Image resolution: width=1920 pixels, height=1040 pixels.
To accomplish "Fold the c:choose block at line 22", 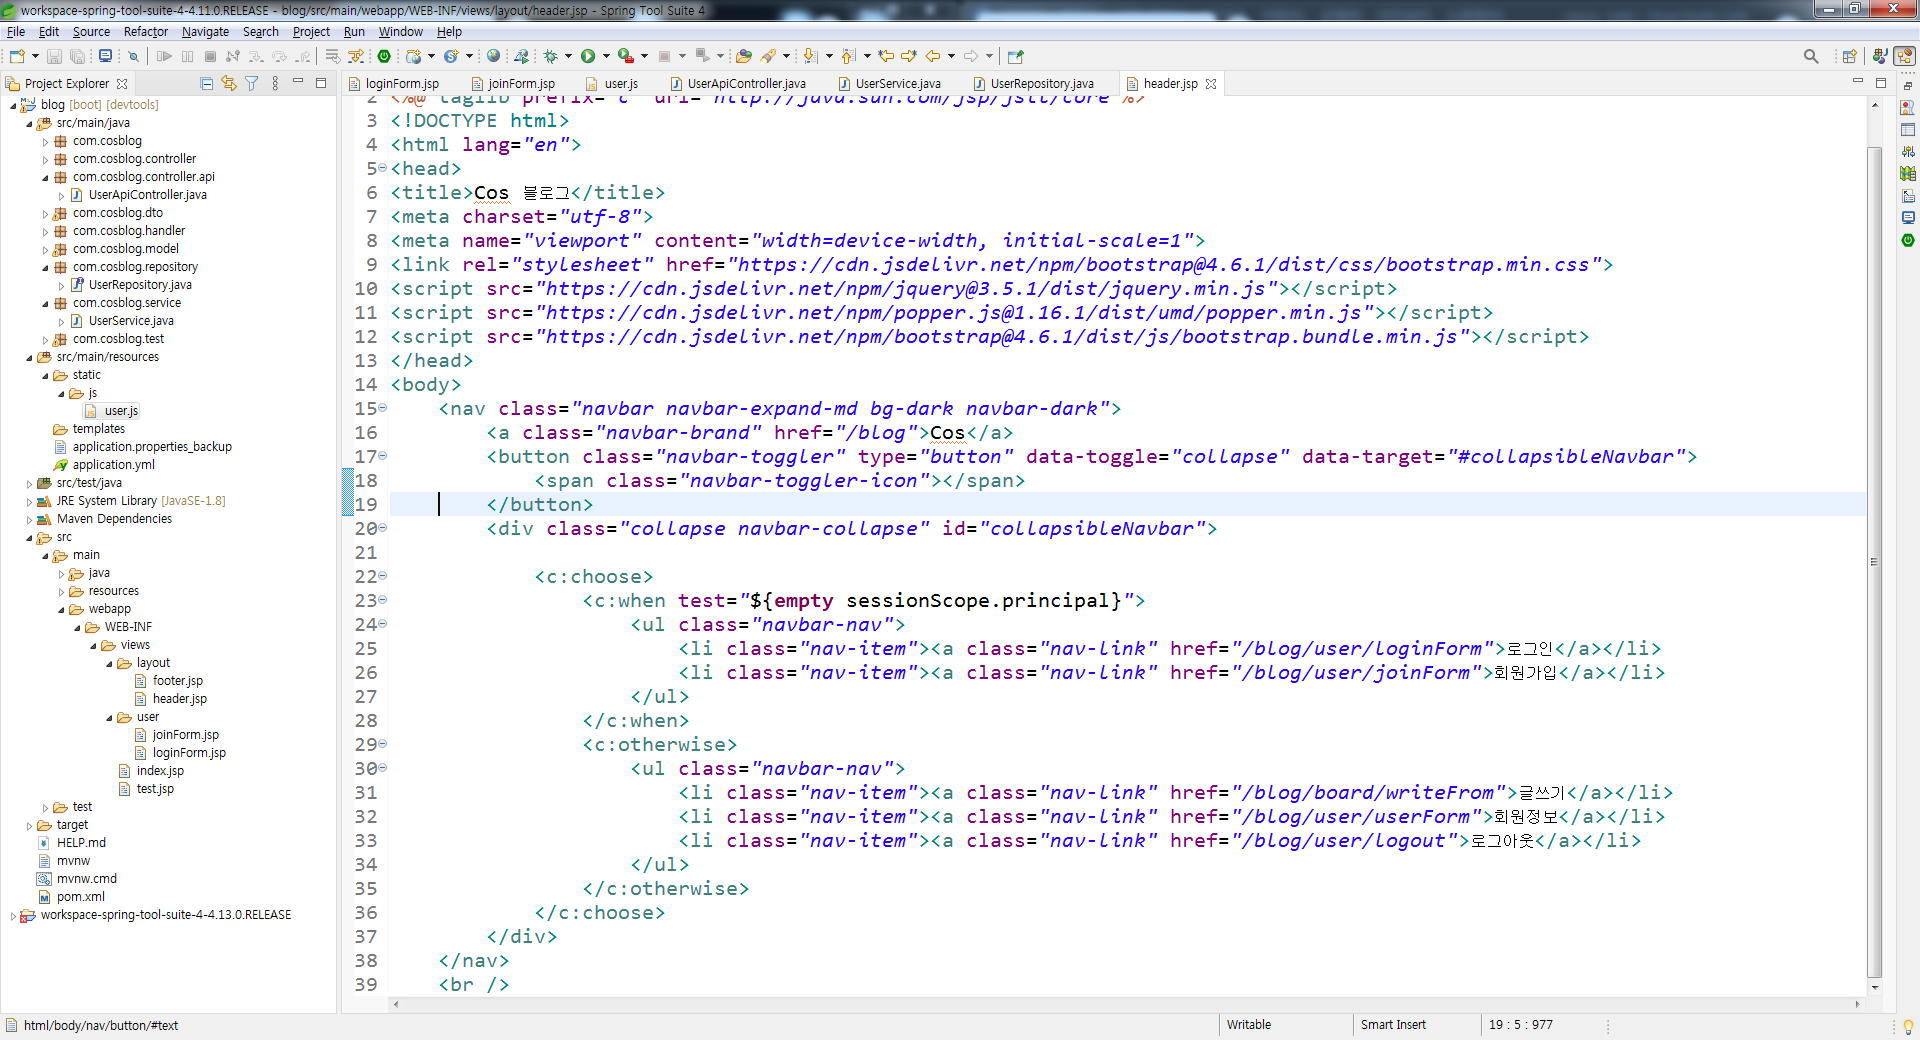I will 383,576.
